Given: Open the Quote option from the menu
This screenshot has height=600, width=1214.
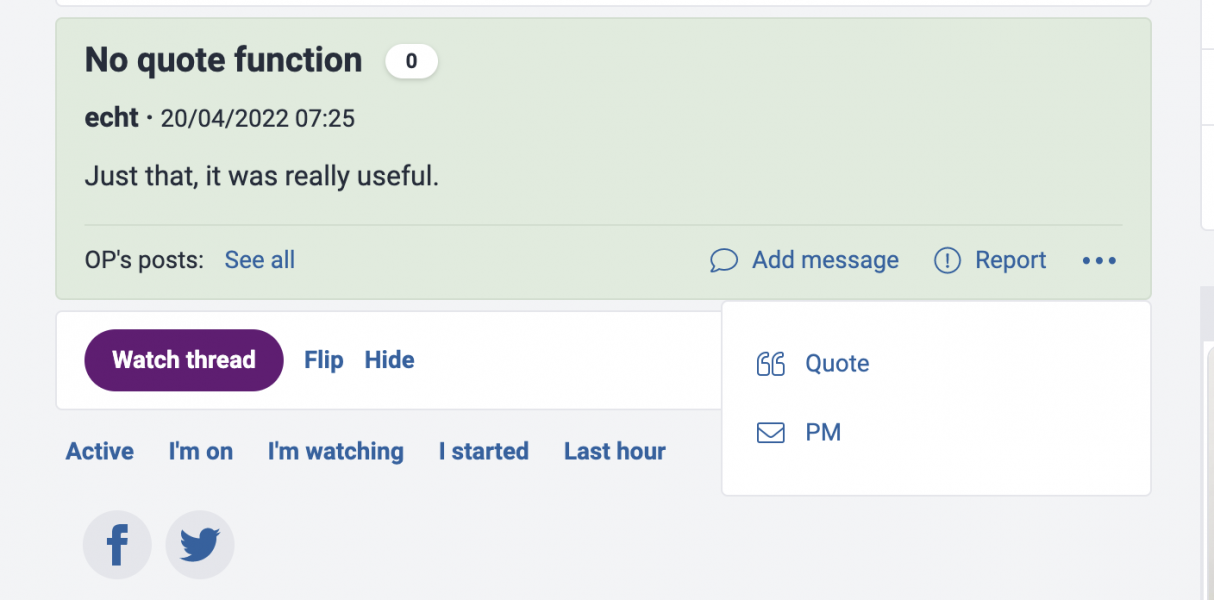Looking at the screenshot, I should click(837, 364).
